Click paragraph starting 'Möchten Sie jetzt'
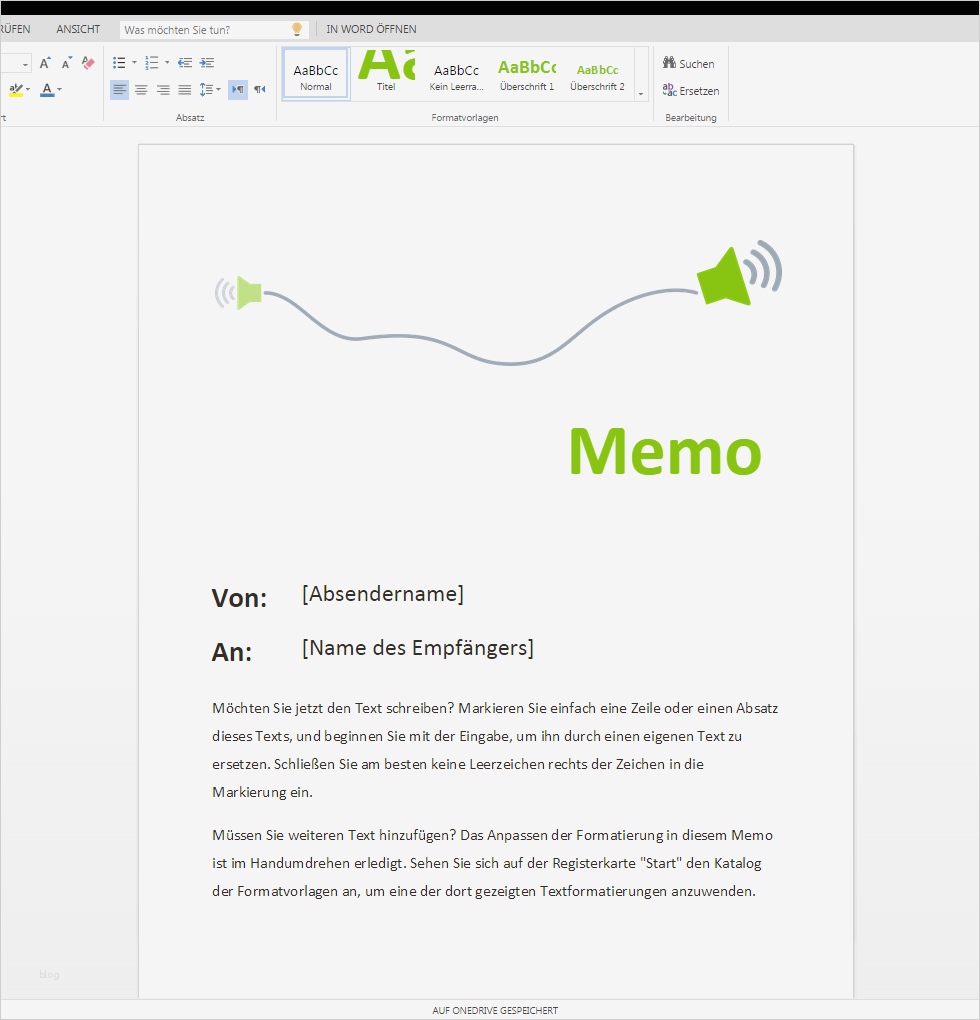The width and height of the screenshot is (980, 1020). click(495, 750)
